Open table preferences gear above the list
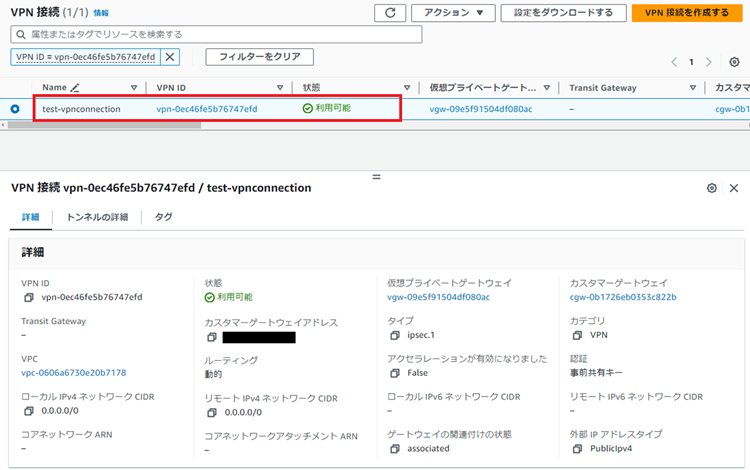750x470 pixels. [x=734, y=62]
